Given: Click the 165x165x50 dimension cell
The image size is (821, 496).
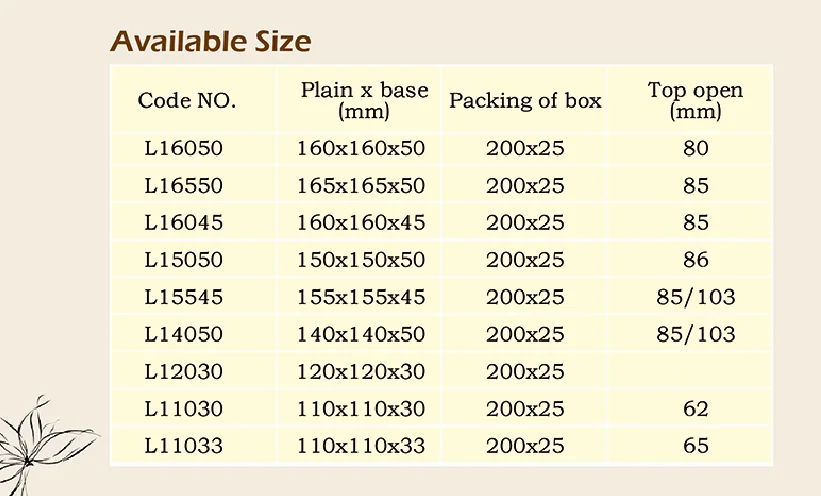Looking at the screenshot, I should click(x=361, y=186).
